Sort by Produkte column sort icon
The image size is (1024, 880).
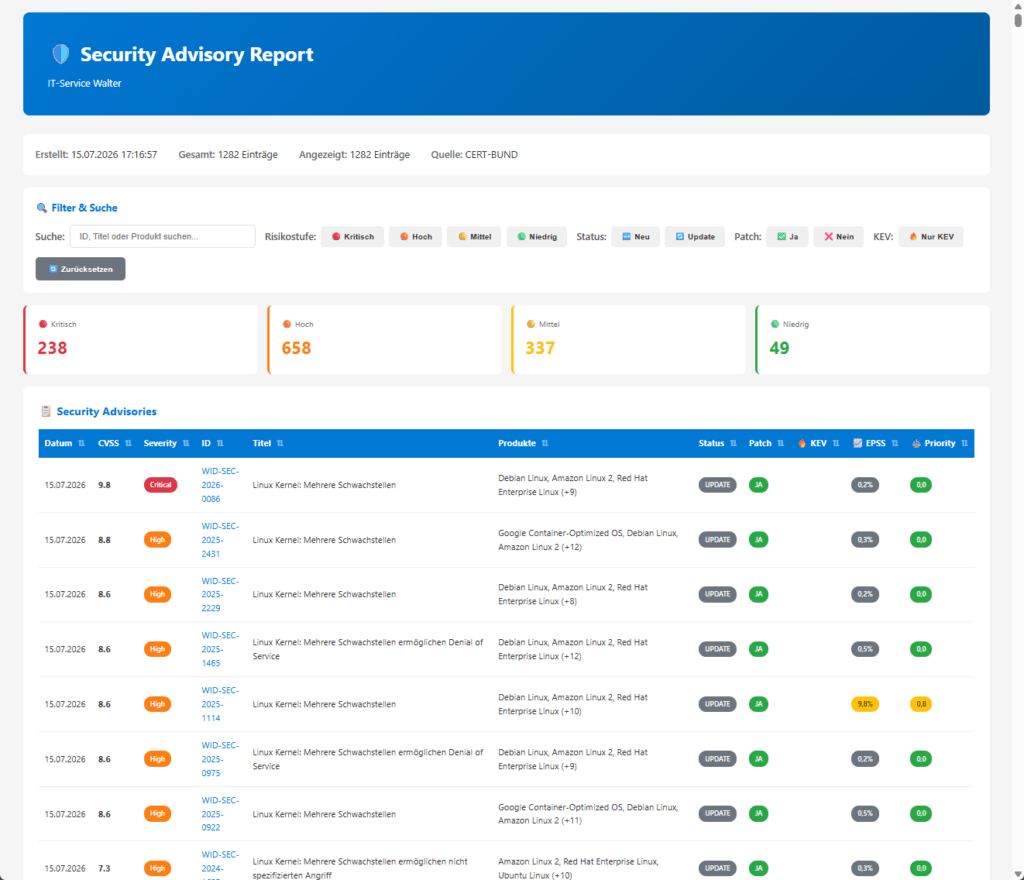point(545,443)
